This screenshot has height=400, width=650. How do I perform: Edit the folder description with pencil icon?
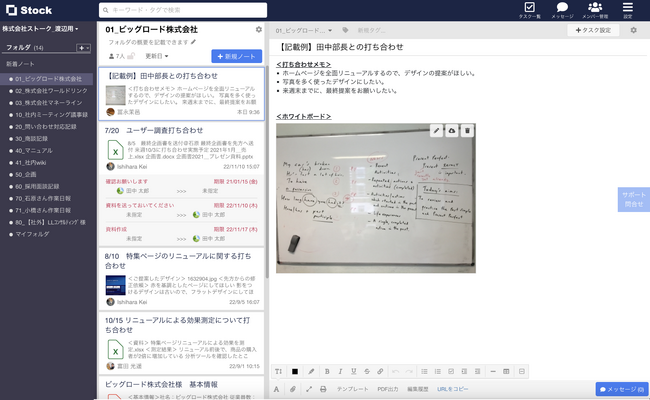pos(194,42)
